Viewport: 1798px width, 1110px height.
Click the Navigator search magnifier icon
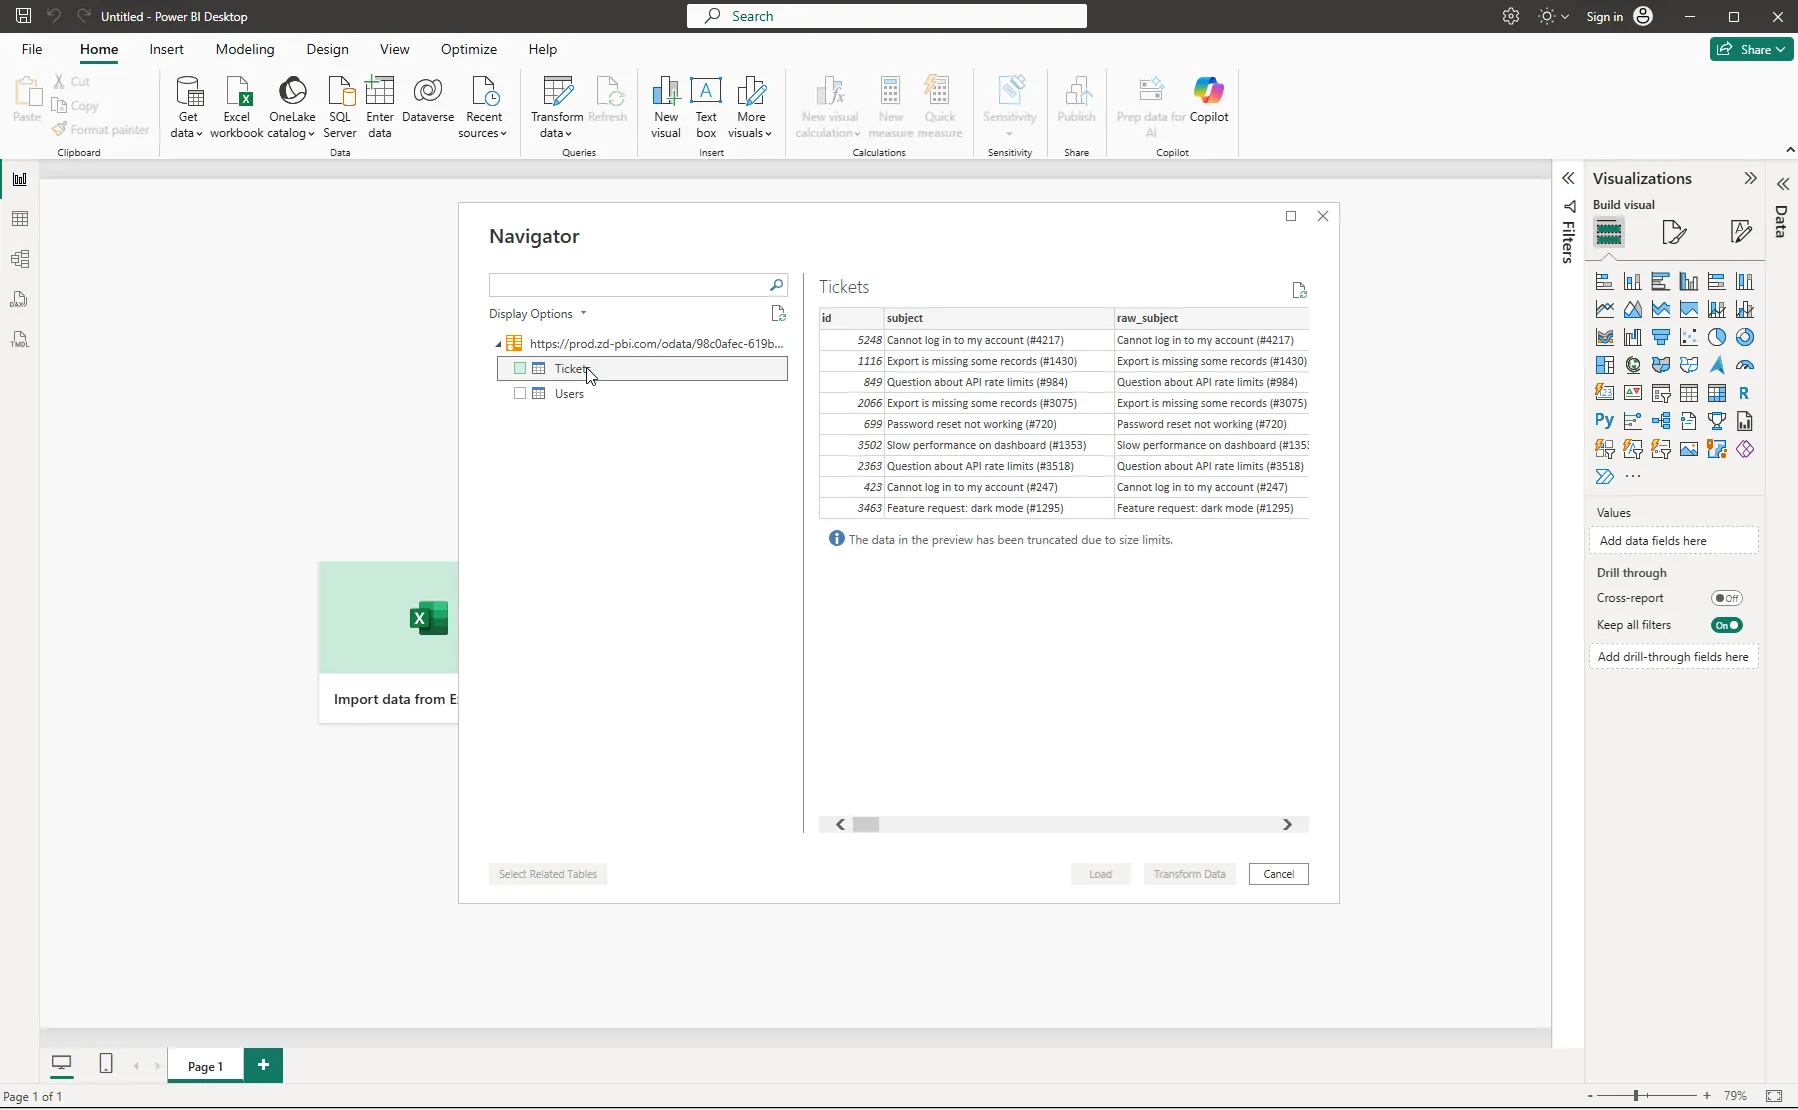click(x=776, y=285)
